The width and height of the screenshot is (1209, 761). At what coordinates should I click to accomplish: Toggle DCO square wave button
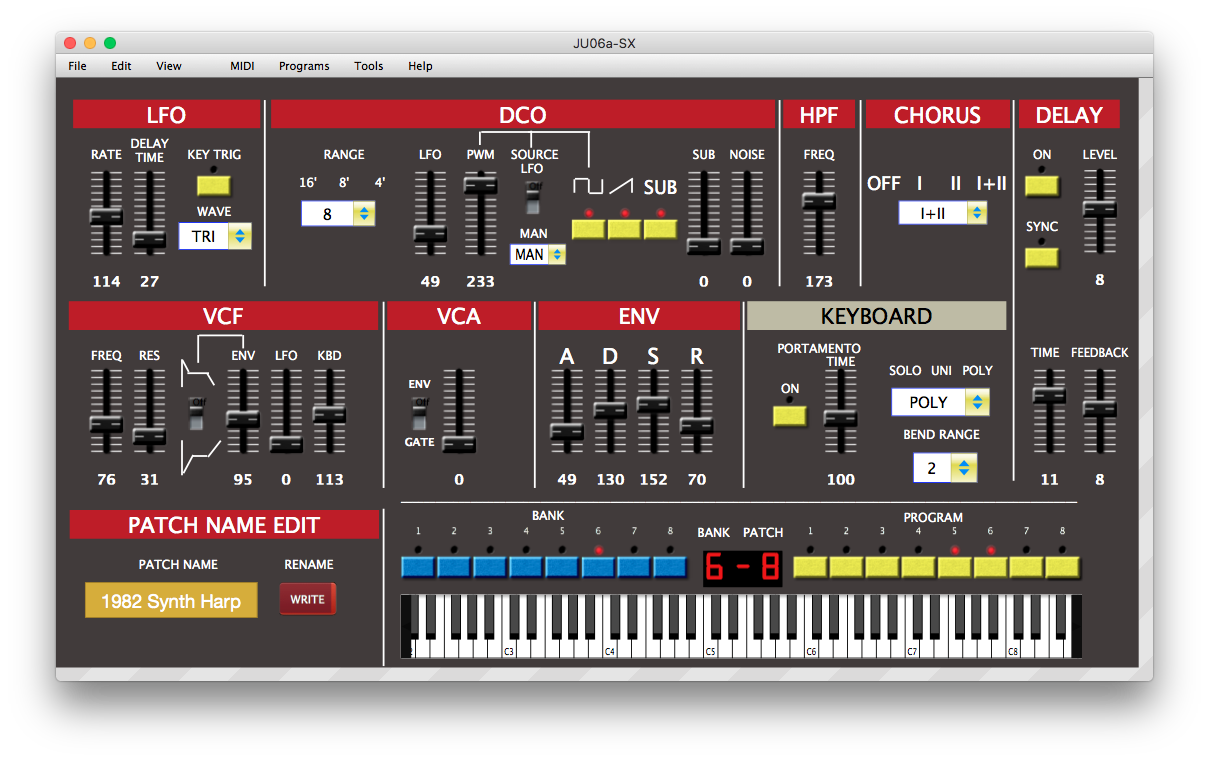[x=589, y=228]
